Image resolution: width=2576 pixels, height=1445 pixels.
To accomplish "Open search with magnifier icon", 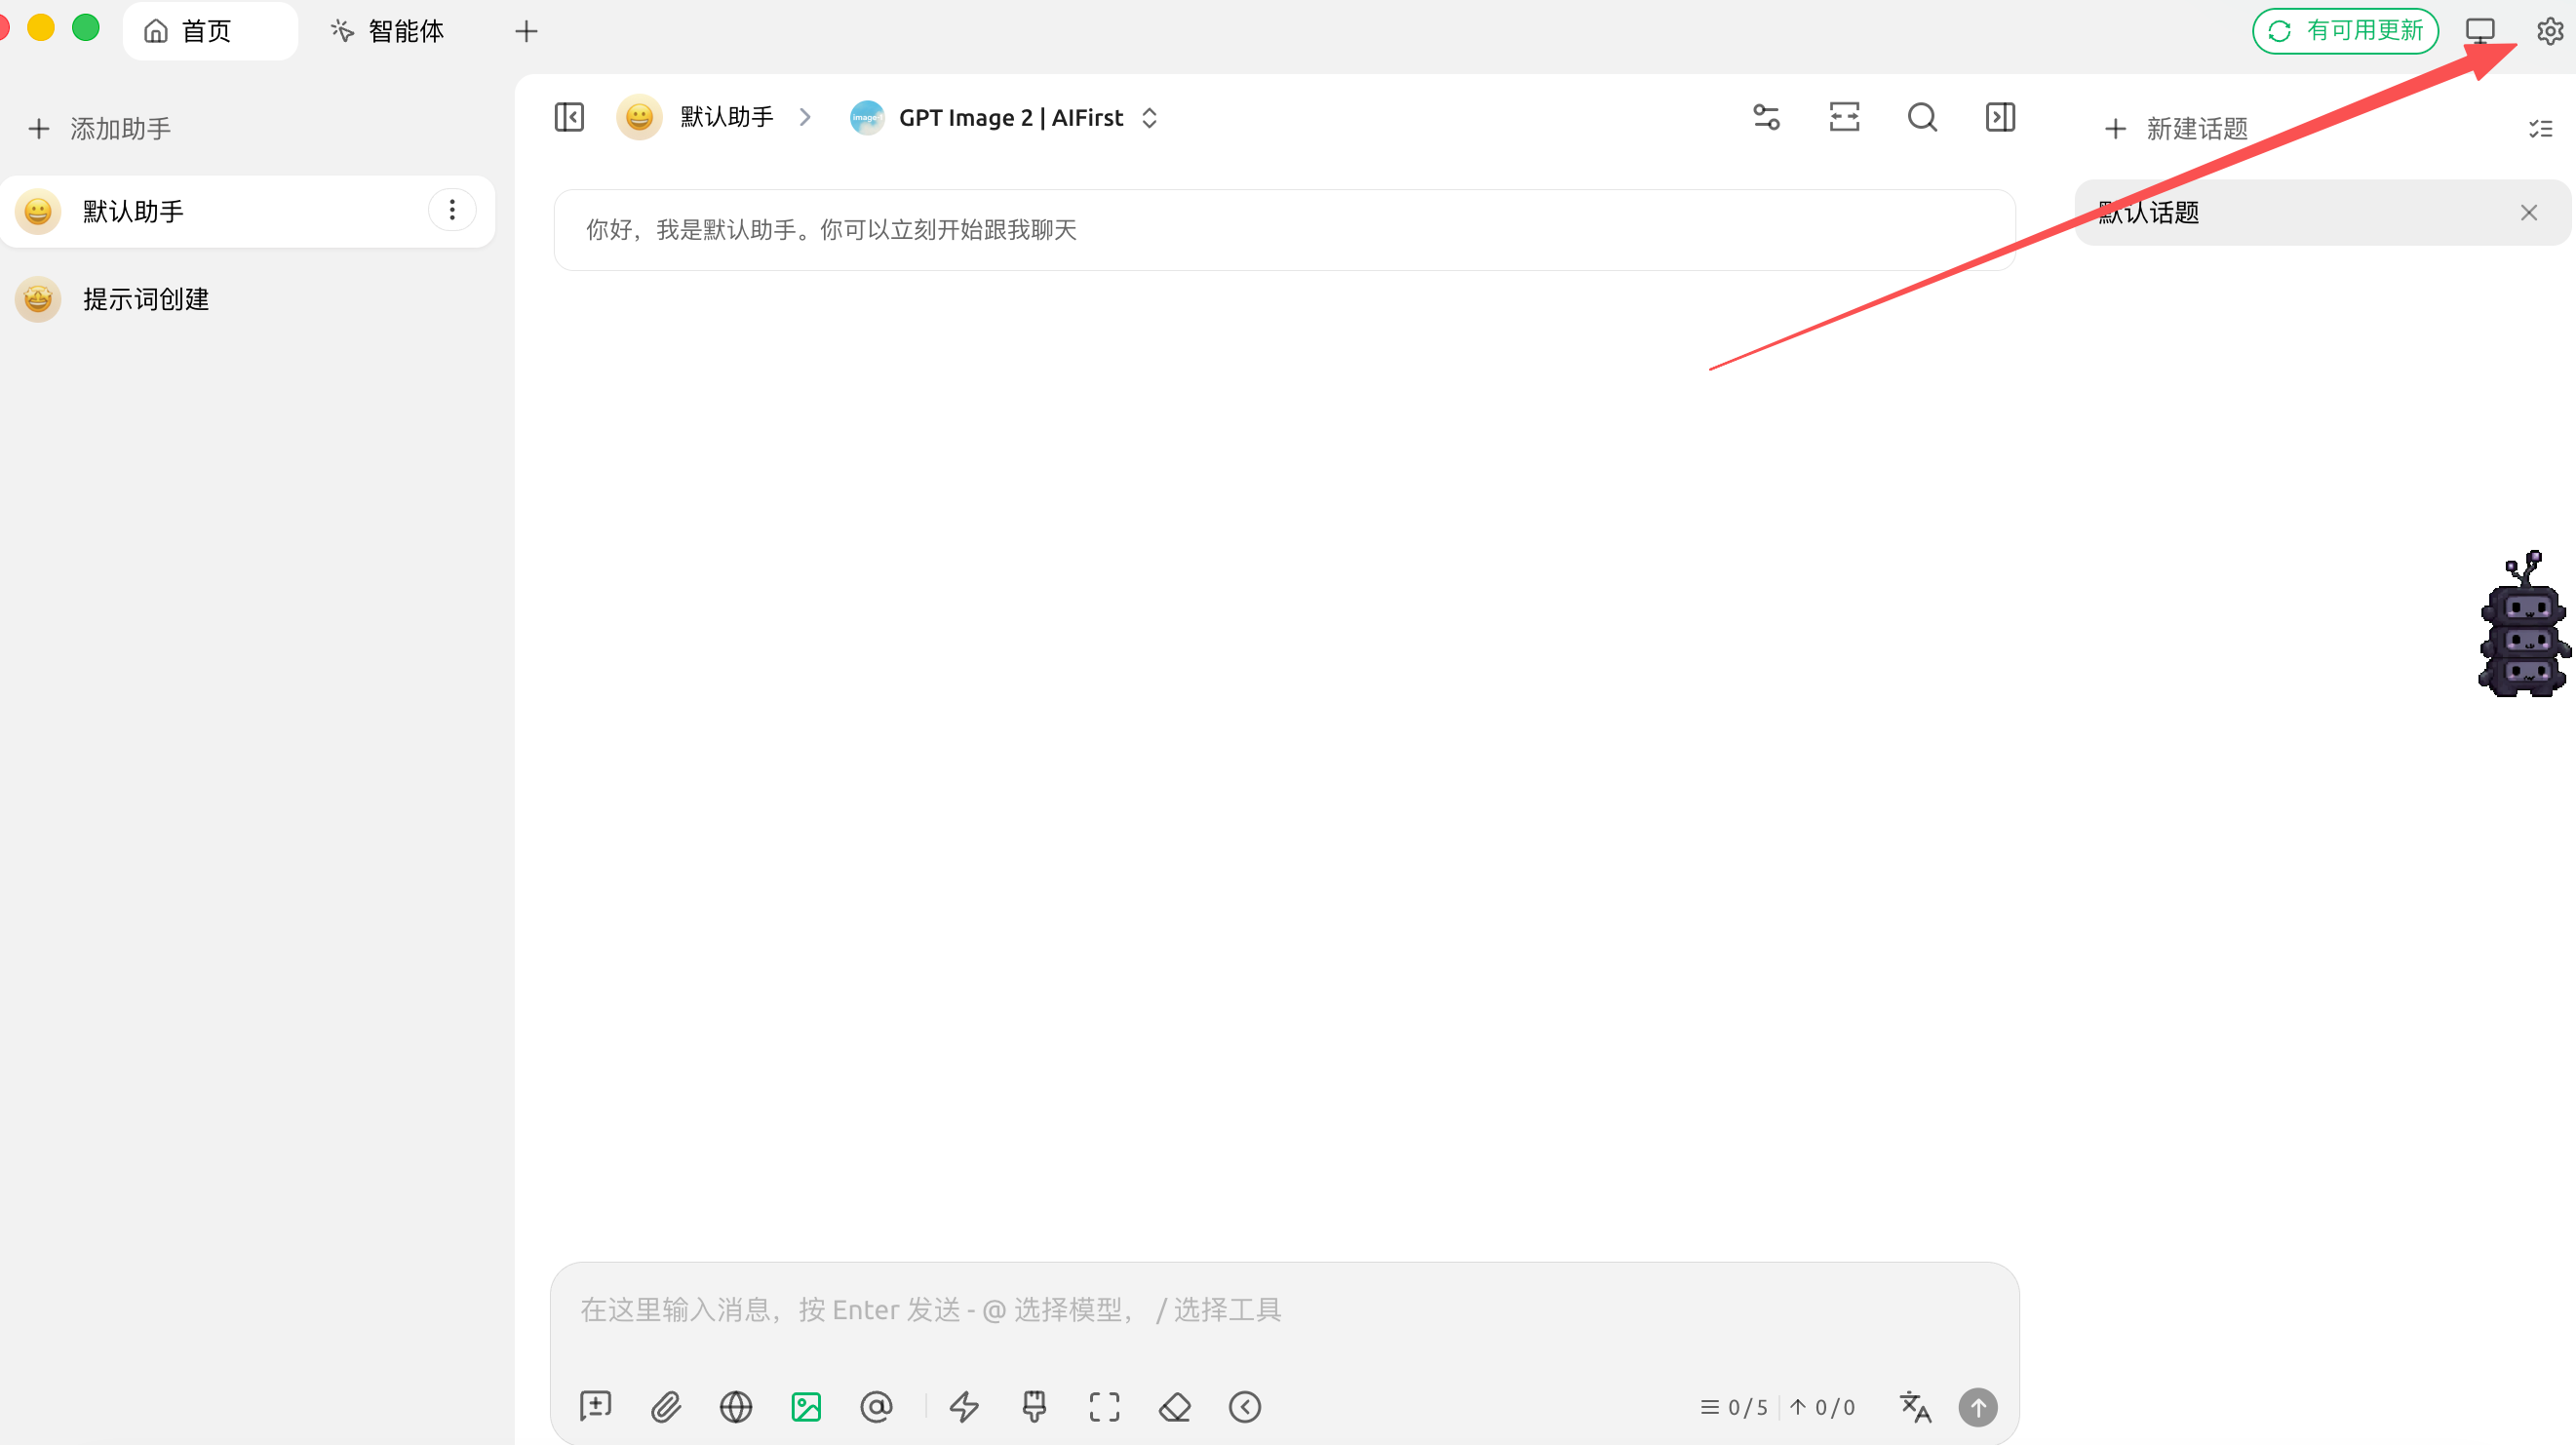I will tap(1922, 118).
